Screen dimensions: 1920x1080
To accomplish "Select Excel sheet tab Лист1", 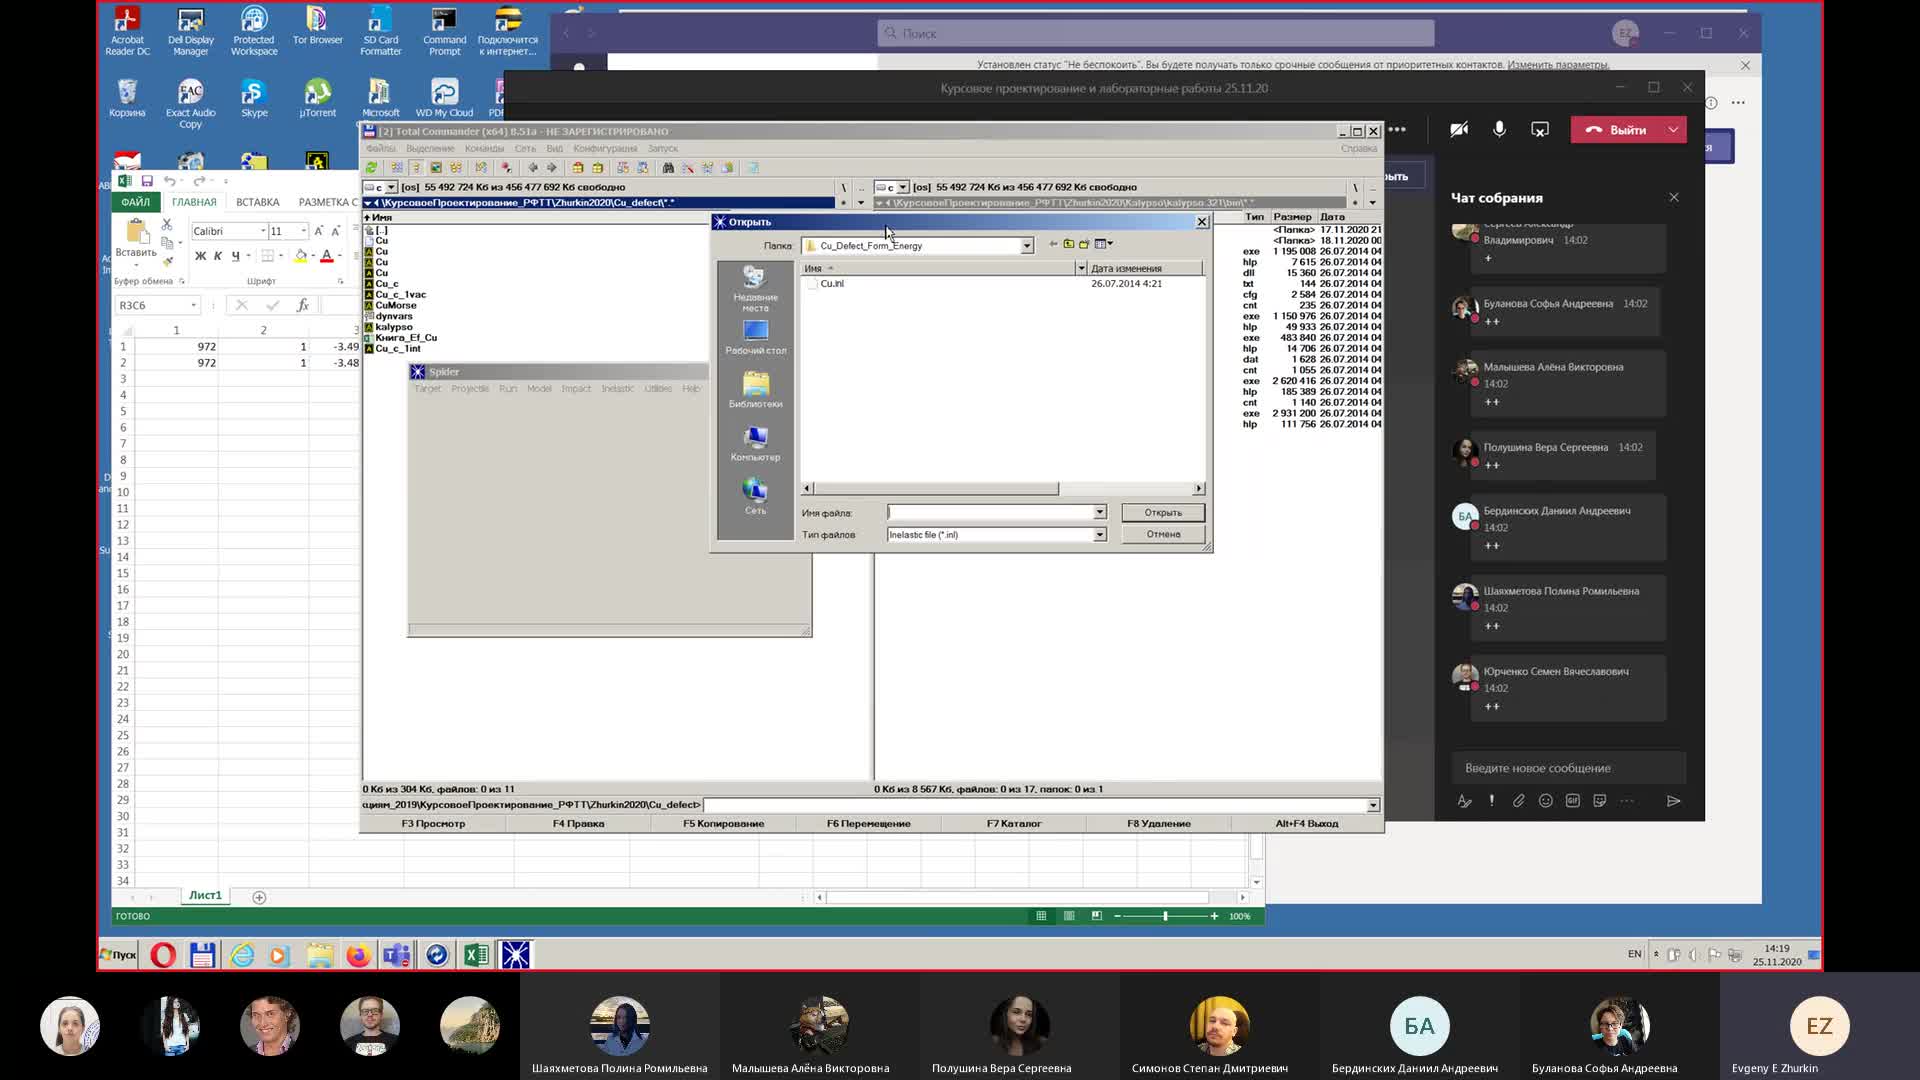I will (205, 896).
